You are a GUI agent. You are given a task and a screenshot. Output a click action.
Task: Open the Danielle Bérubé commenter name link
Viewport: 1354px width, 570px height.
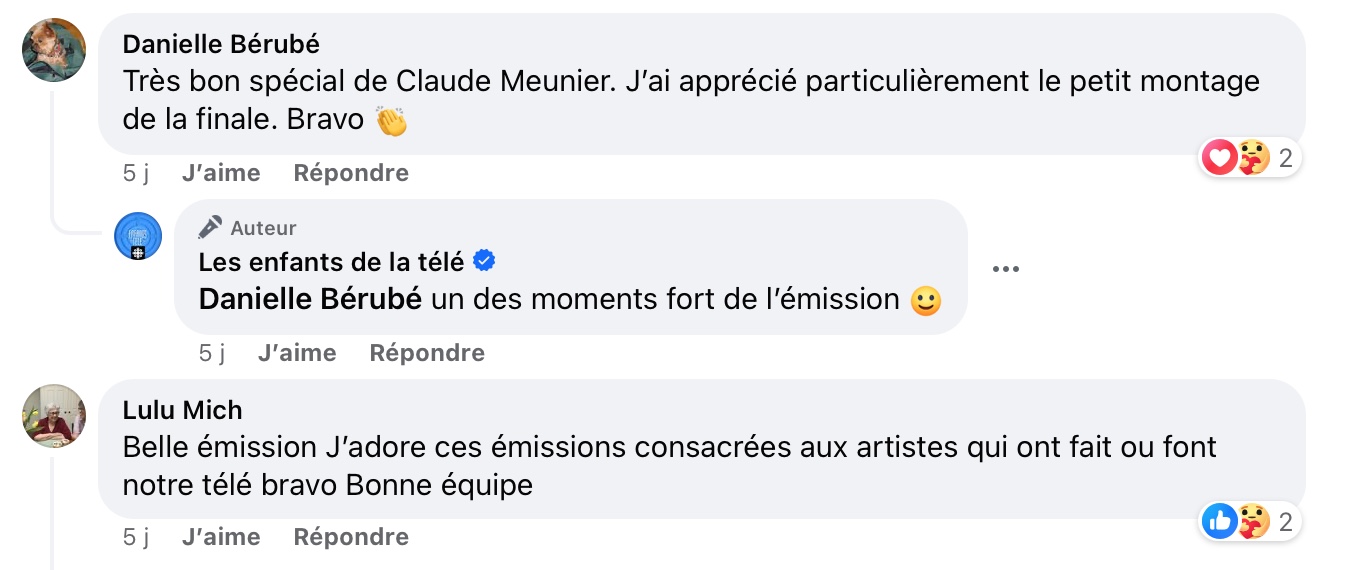[x=221, y=44]
